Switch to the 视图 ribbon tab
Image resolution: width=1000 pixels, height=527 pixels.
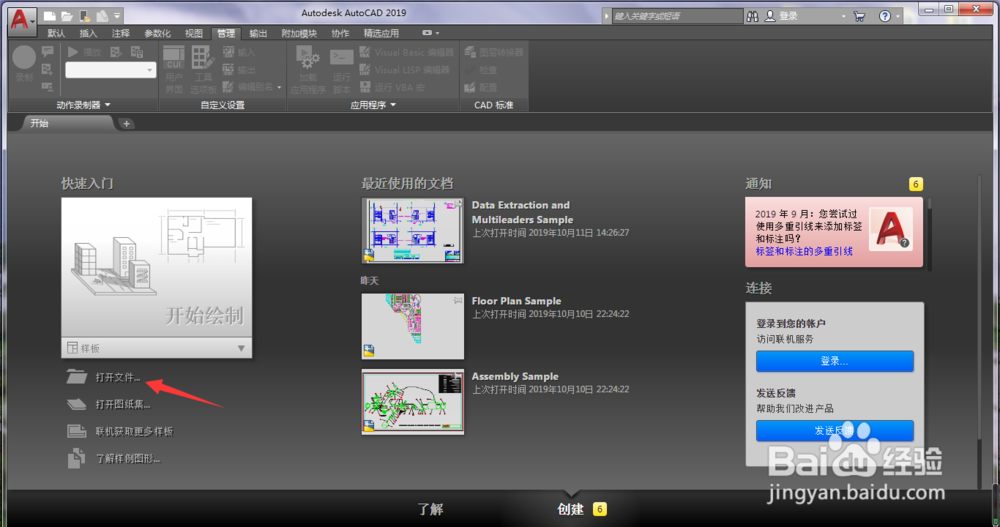pyautogui.click(x=193, y=33)
